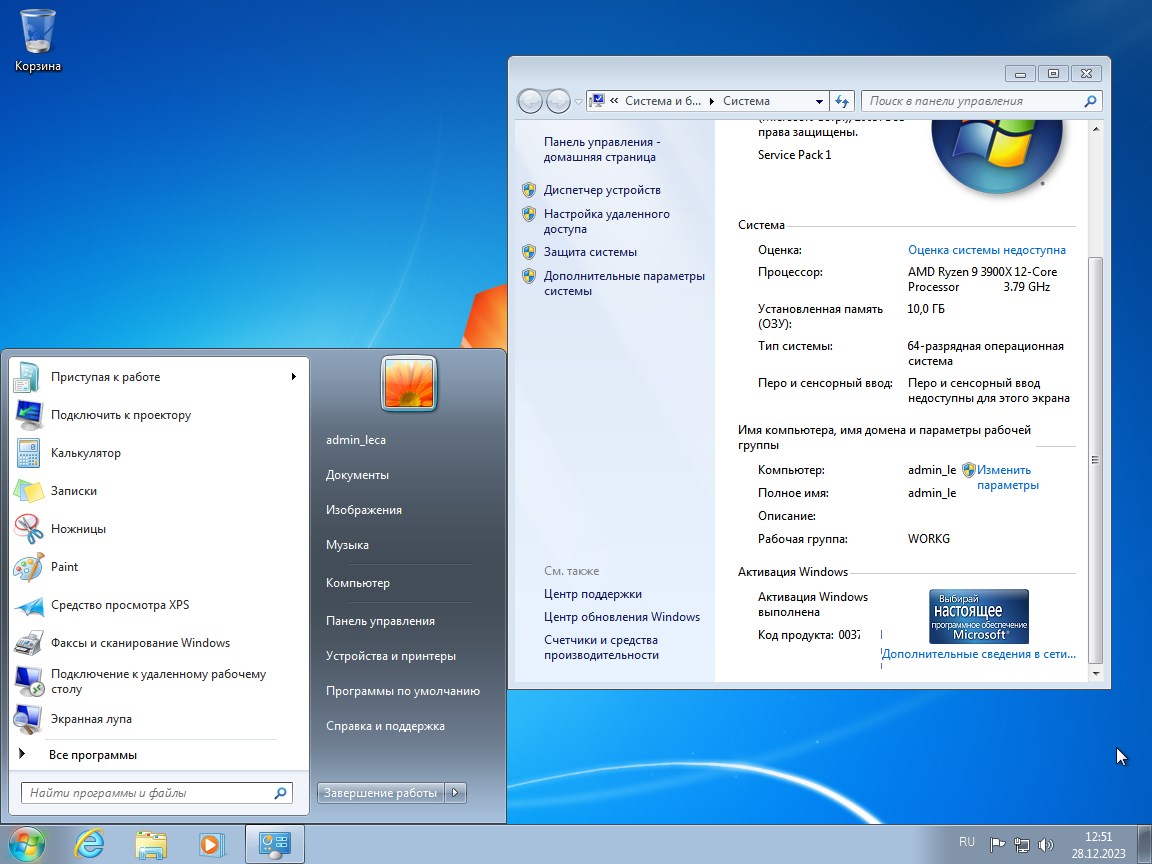Screen dimensions: 1152x864
Task: Open Windows Explorer from taskbar
Action: point(151,844)
